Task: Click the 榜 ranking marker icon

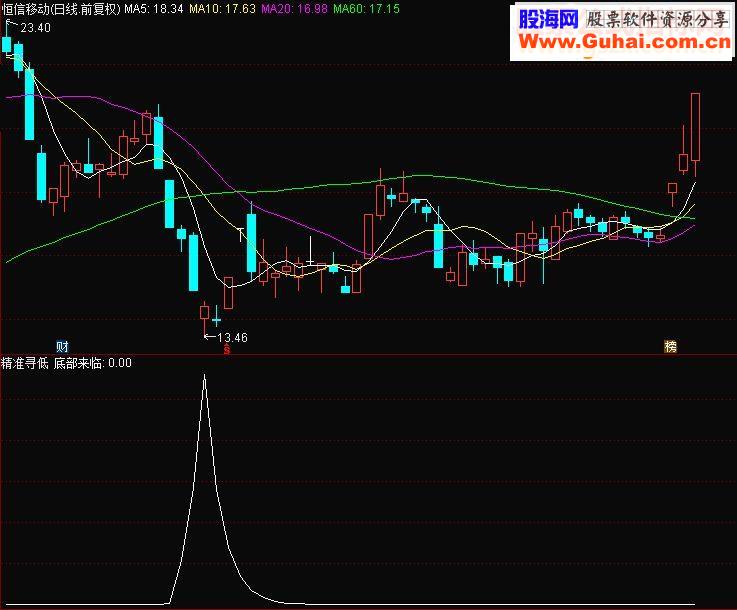Action: coord(670,347)
